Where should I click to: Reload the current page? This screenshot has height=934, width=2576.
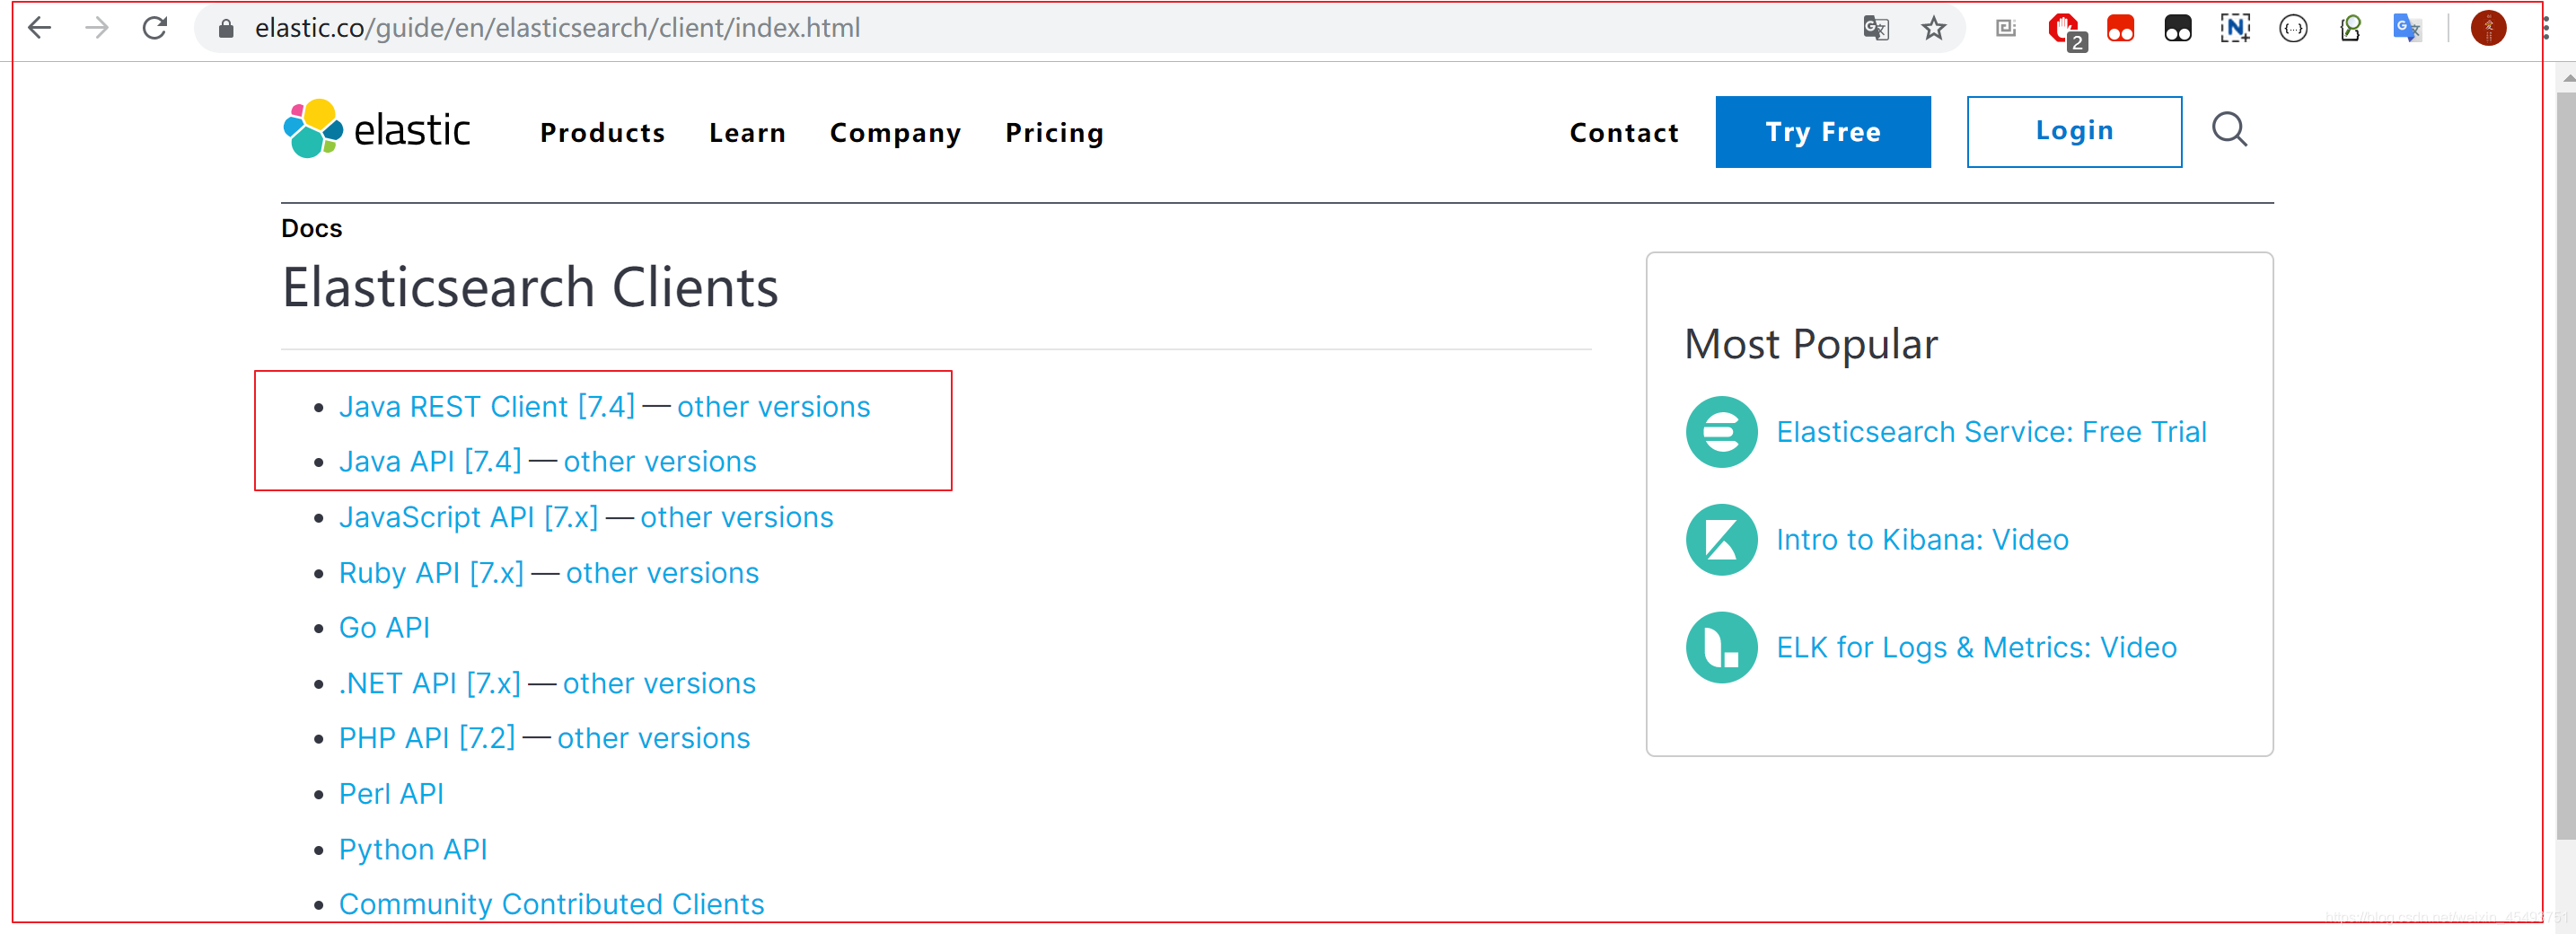(x=154, y=28)
